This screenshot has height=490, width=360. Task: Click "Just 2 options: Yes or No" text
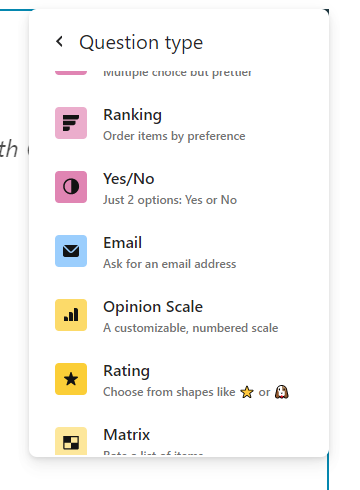(170, 200)
